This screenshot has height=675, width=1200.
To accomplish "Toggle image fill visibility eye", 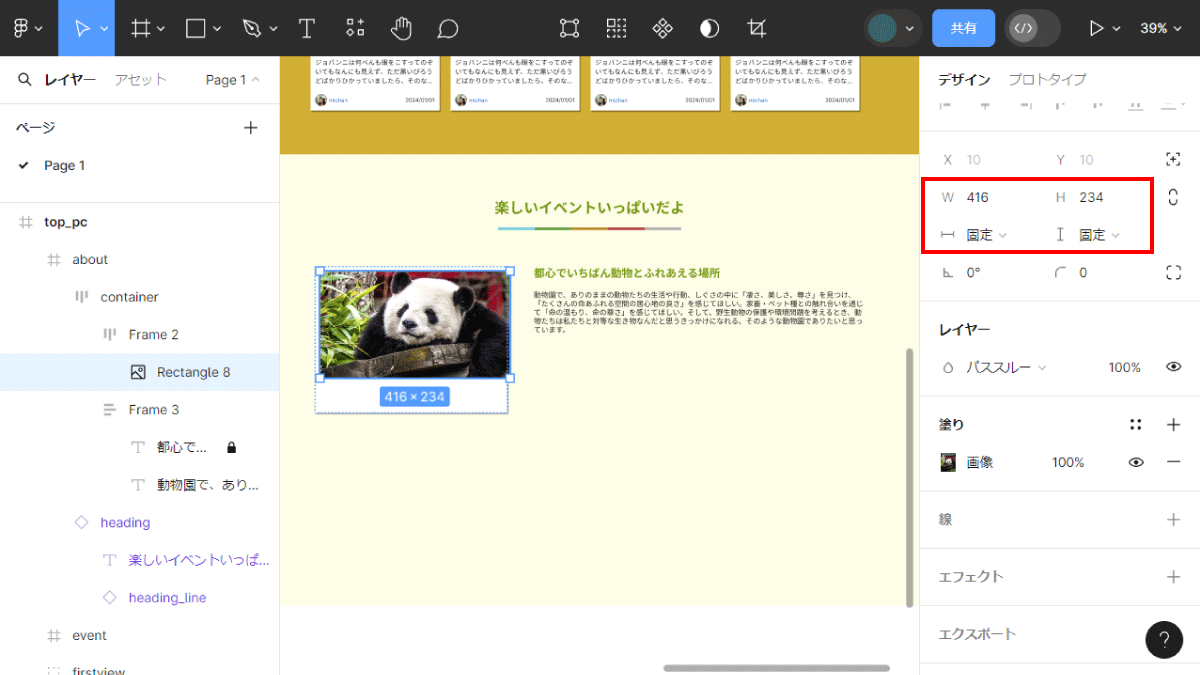I will click(x=1136, y=462).
